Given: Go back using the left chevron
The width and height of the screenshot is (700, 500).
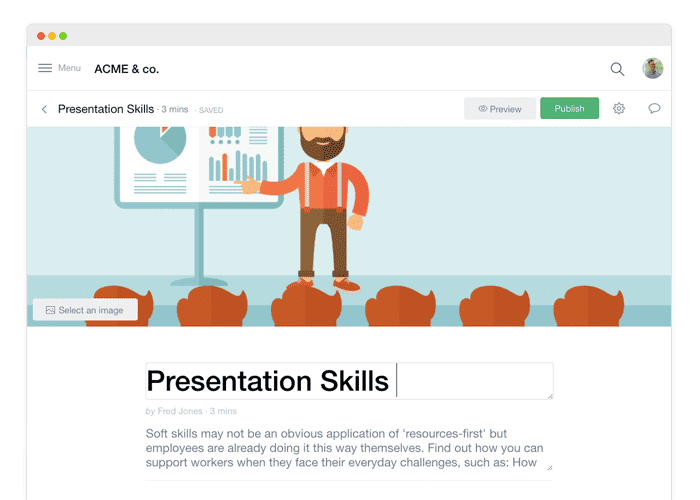Looking at the screenshot, I should point(44,109).
